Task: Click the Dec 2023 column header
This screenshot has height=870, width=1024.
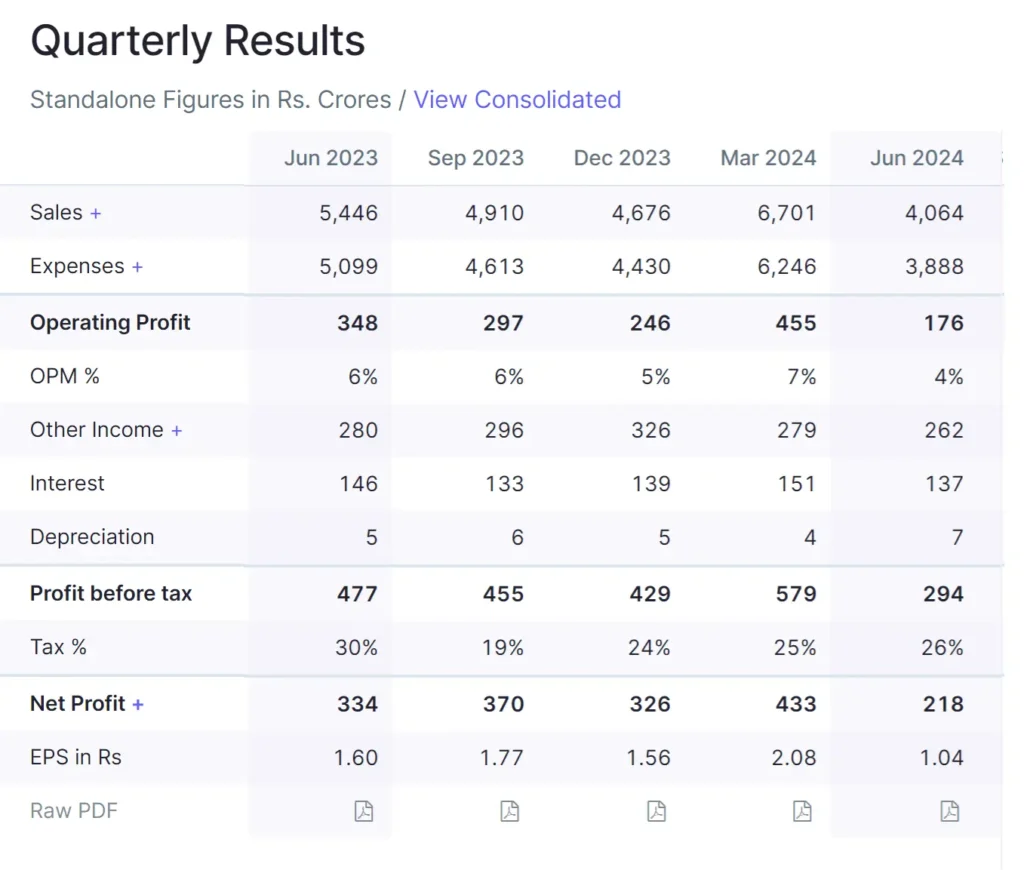Action: click(622, 158)
